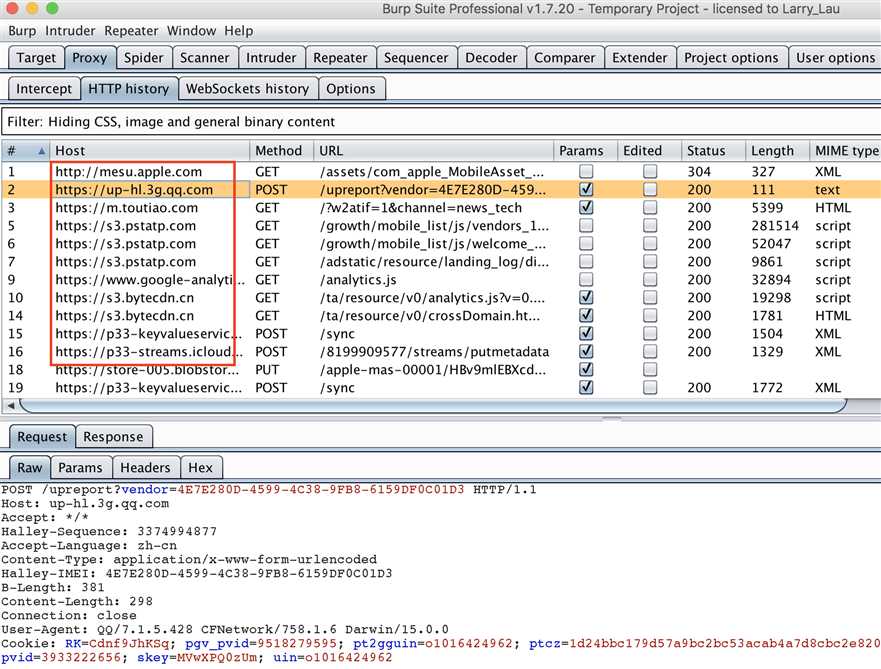Select the /ta/resource/v0/analytics.js request
Viewport: 881px width, 669px height.
[441, 297]
